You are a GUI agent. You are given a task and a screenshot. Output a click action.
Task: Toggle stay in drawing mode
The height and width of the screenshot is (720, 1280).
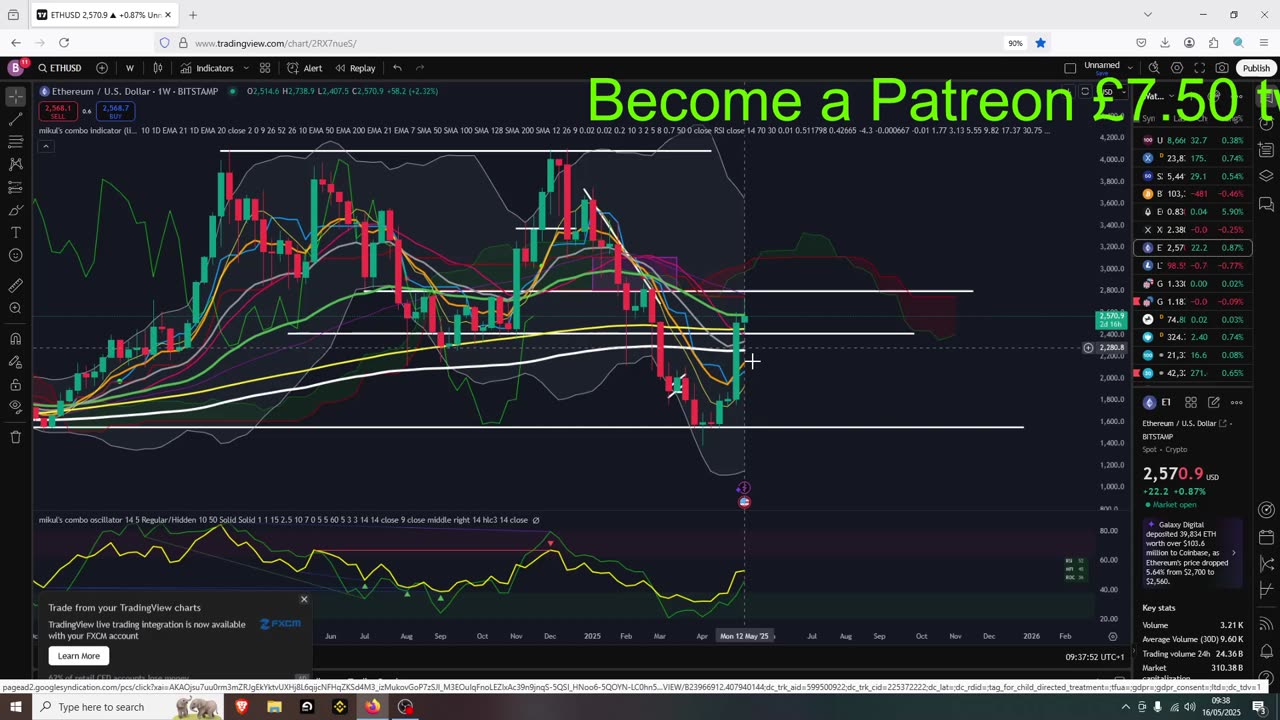[x=15, y=361]
